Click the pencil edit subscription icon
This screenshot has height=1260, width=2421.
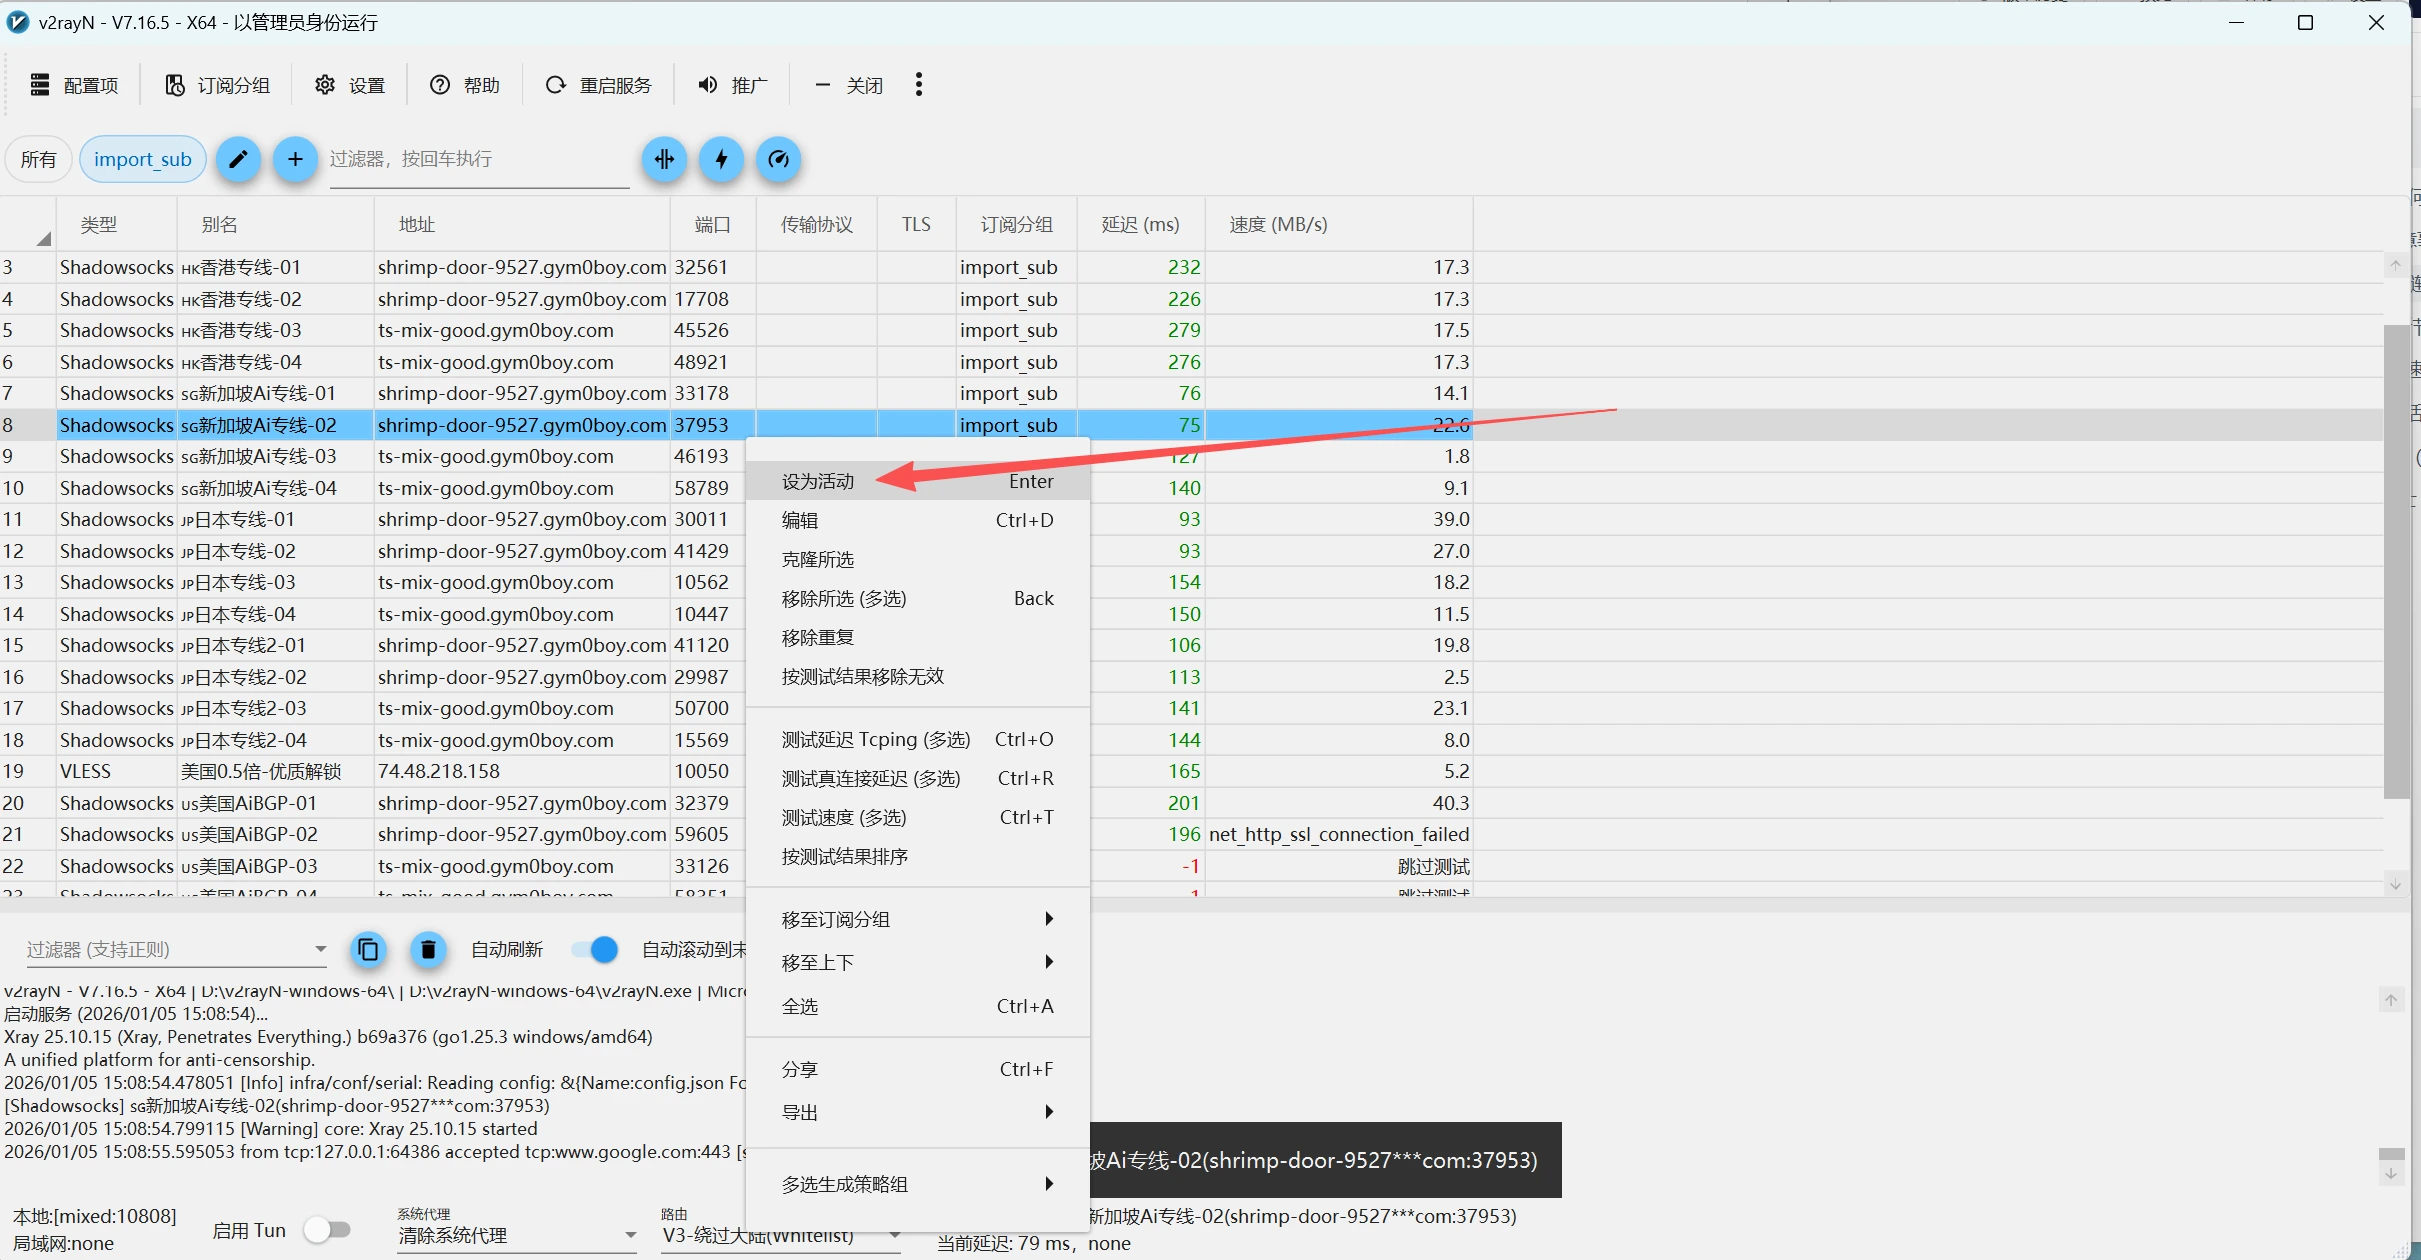click(x=238, y=159)
